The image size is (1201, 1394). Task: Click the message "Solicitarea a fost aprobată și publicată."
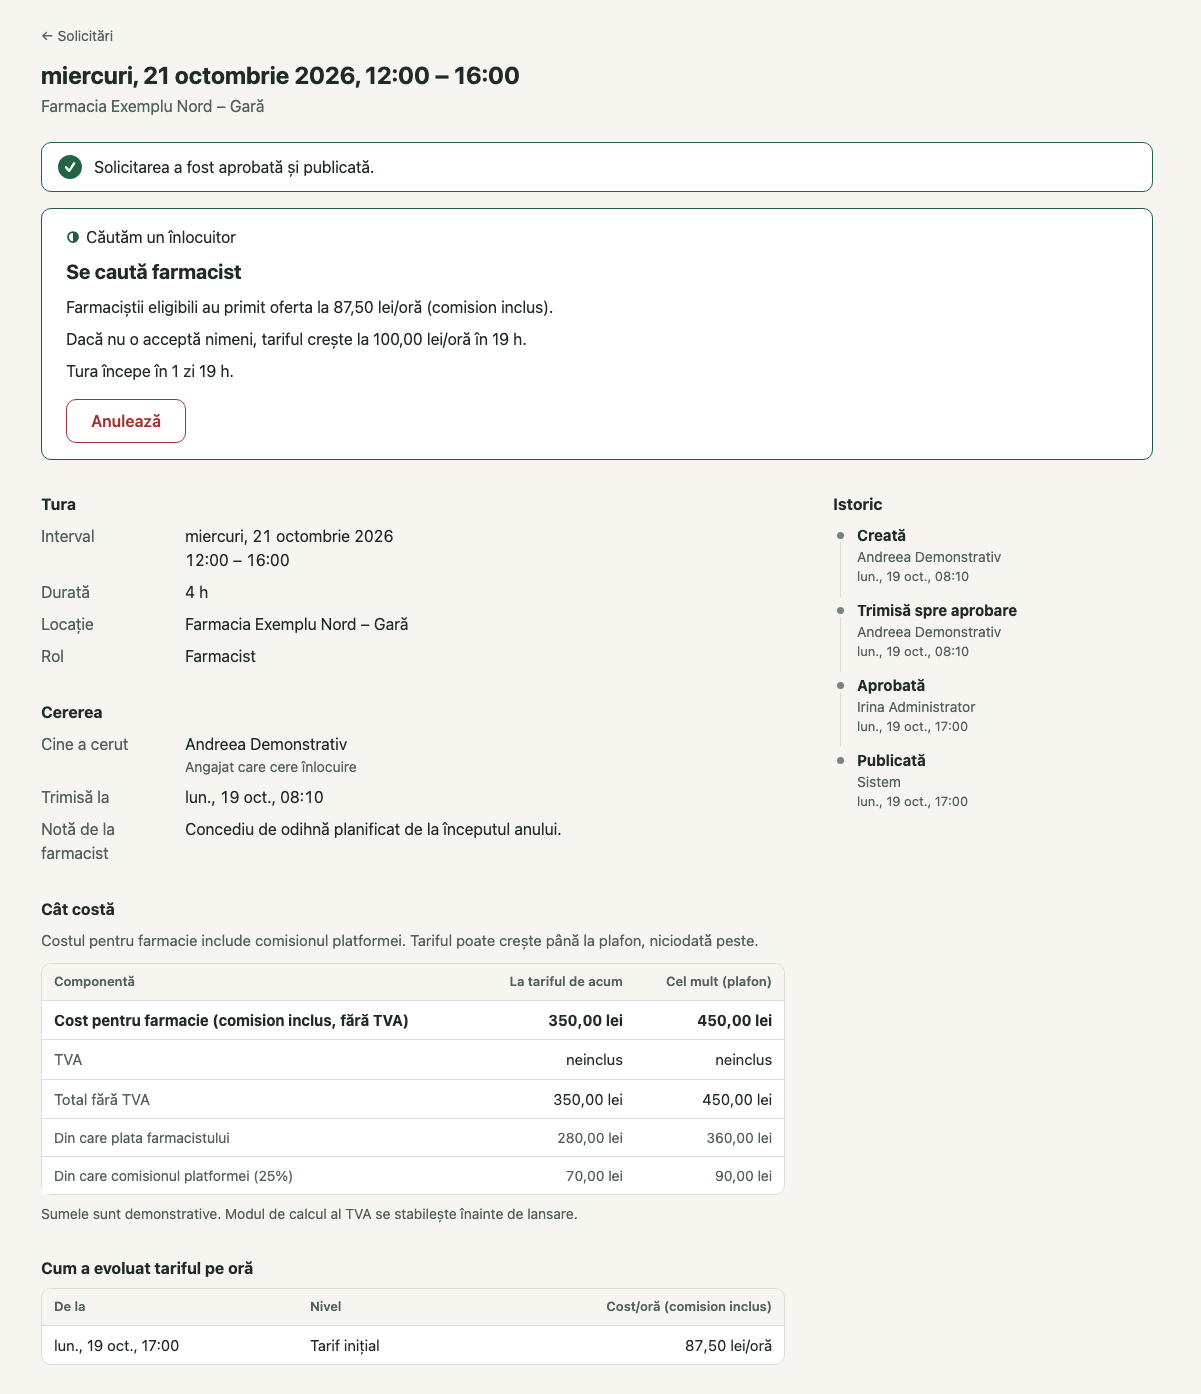[x=234, y=167]
